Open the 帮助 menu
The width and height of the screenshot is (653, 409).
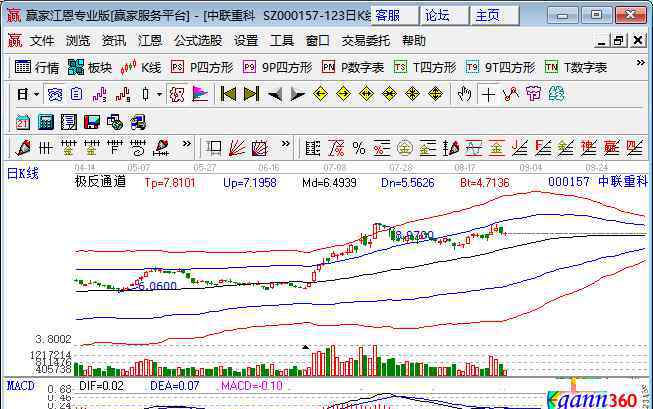tap(414, 41)
